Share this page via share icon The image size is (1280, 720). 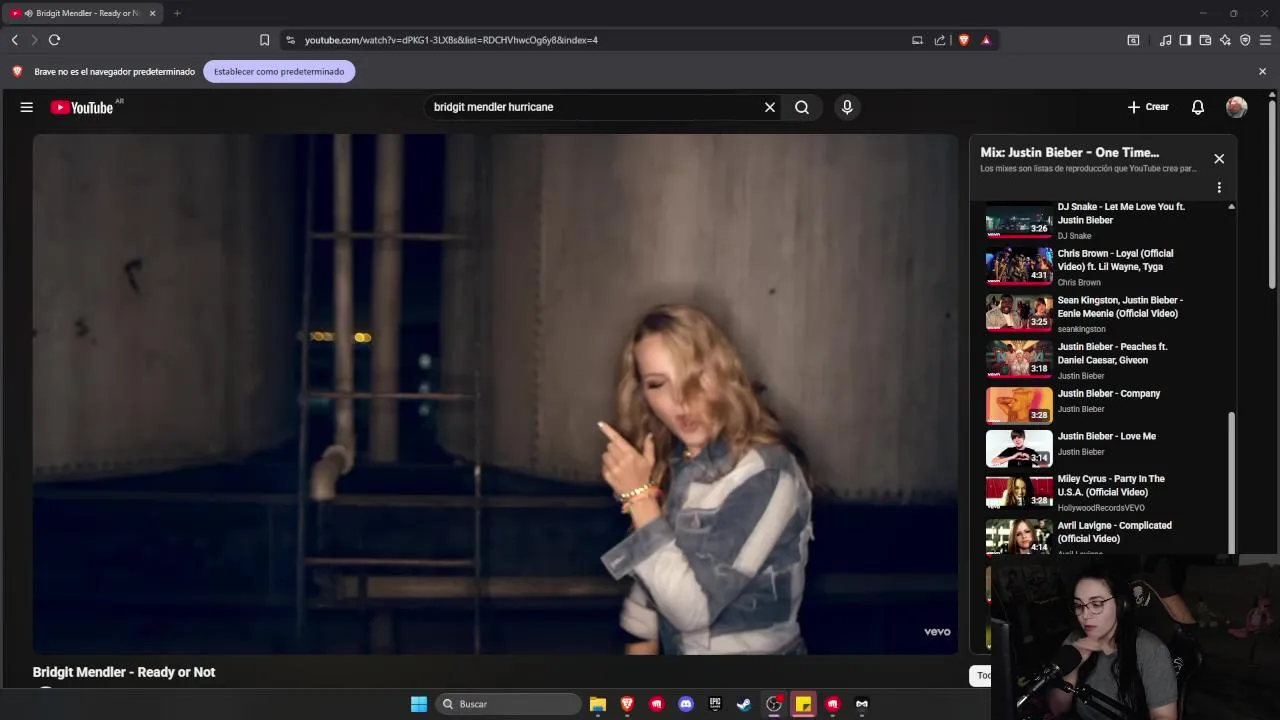(940, 40)
